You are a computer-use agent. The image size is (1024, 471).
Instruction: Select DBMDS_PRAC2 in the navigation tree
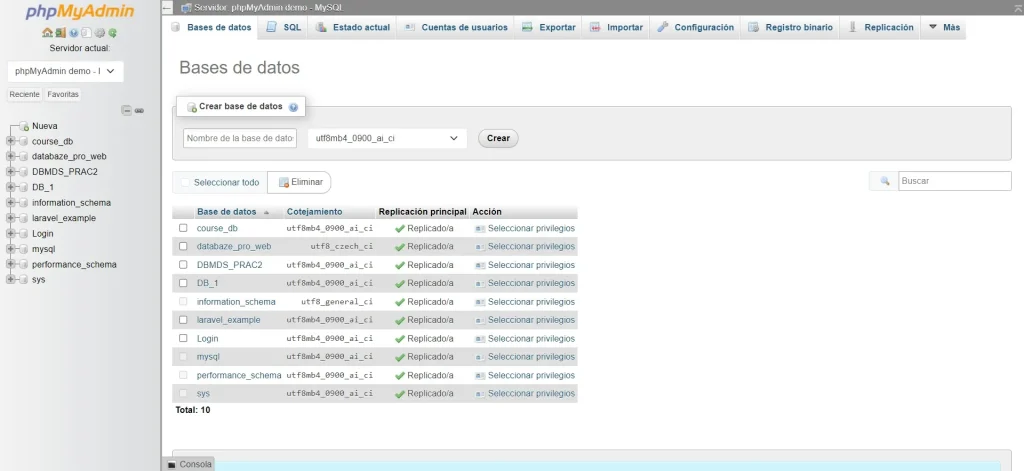(x=65, y=172)
